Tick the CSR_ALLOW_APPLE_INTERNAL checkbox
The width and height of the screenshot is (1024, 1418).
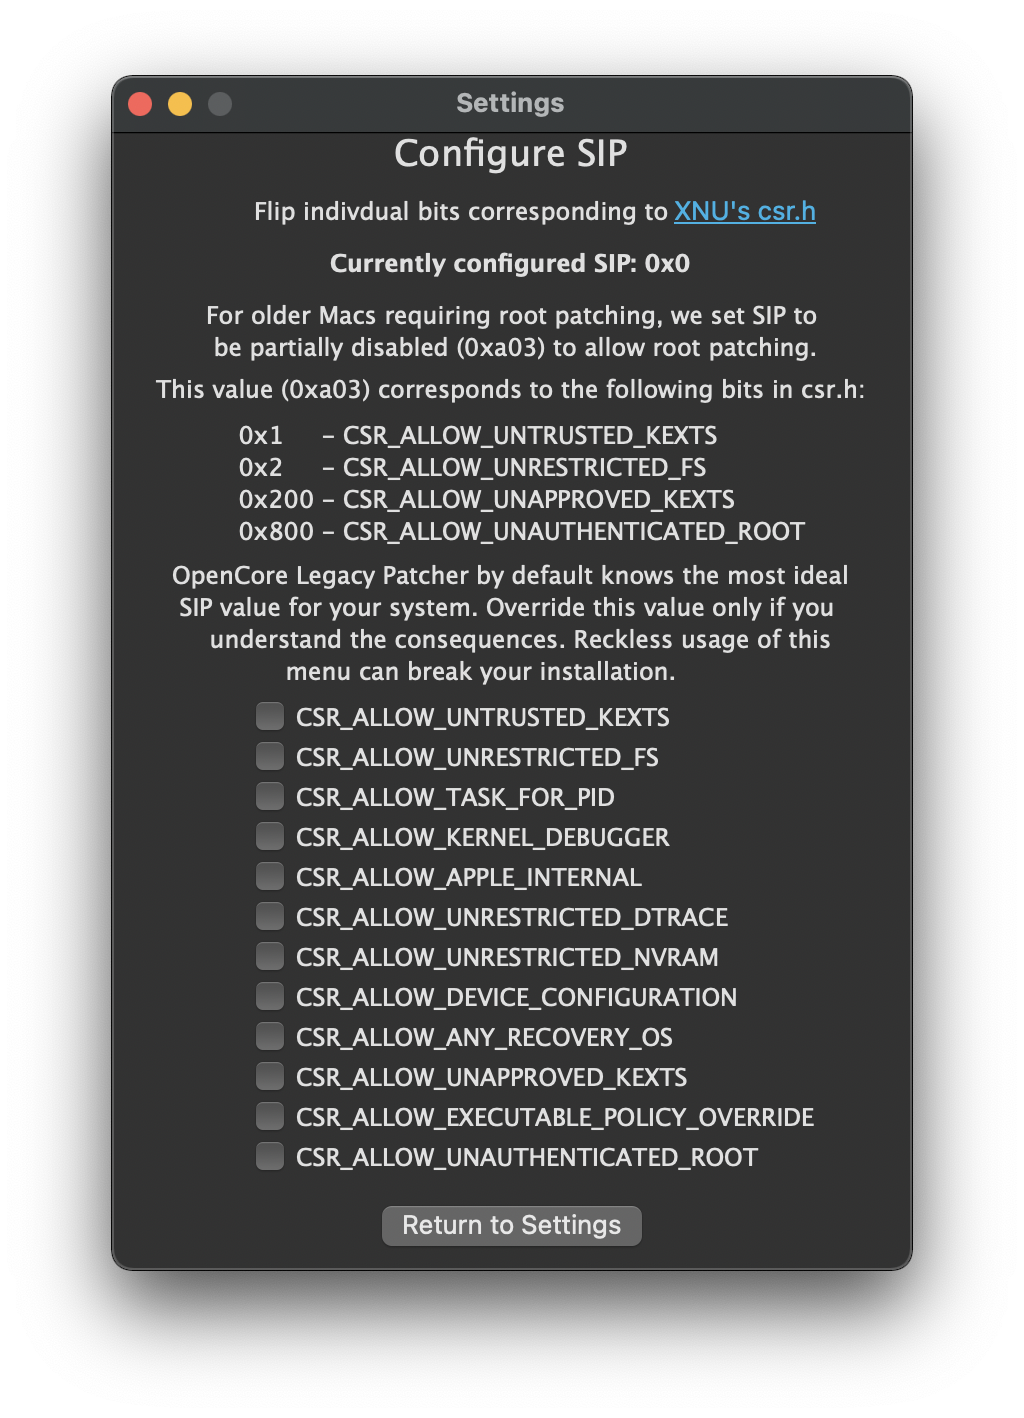[270, 877]
